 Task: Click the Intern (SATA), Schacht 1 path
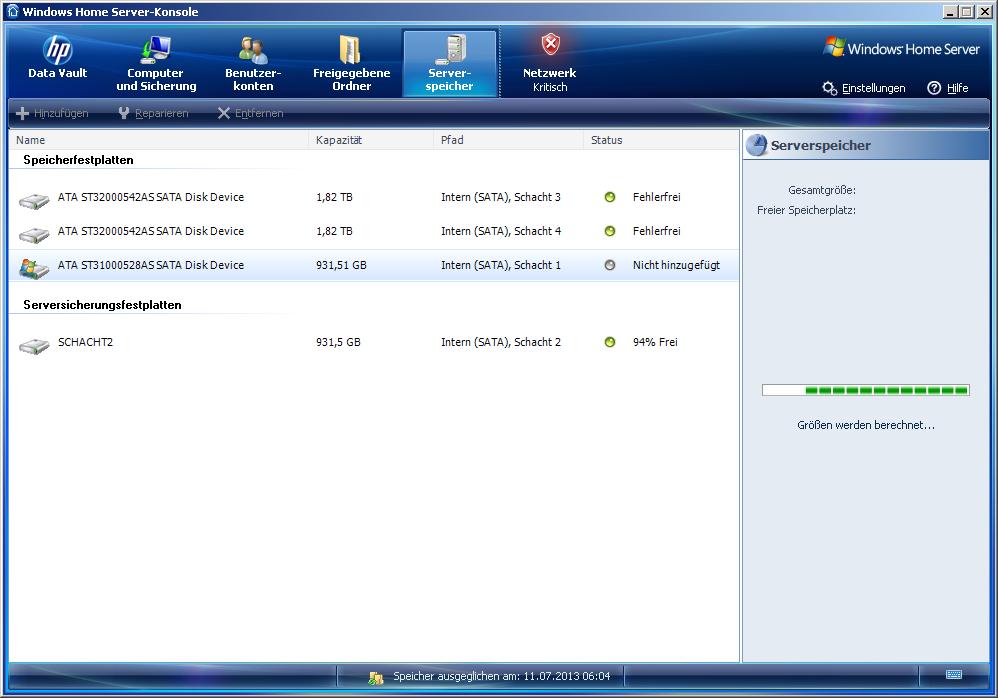click(501, 265)
